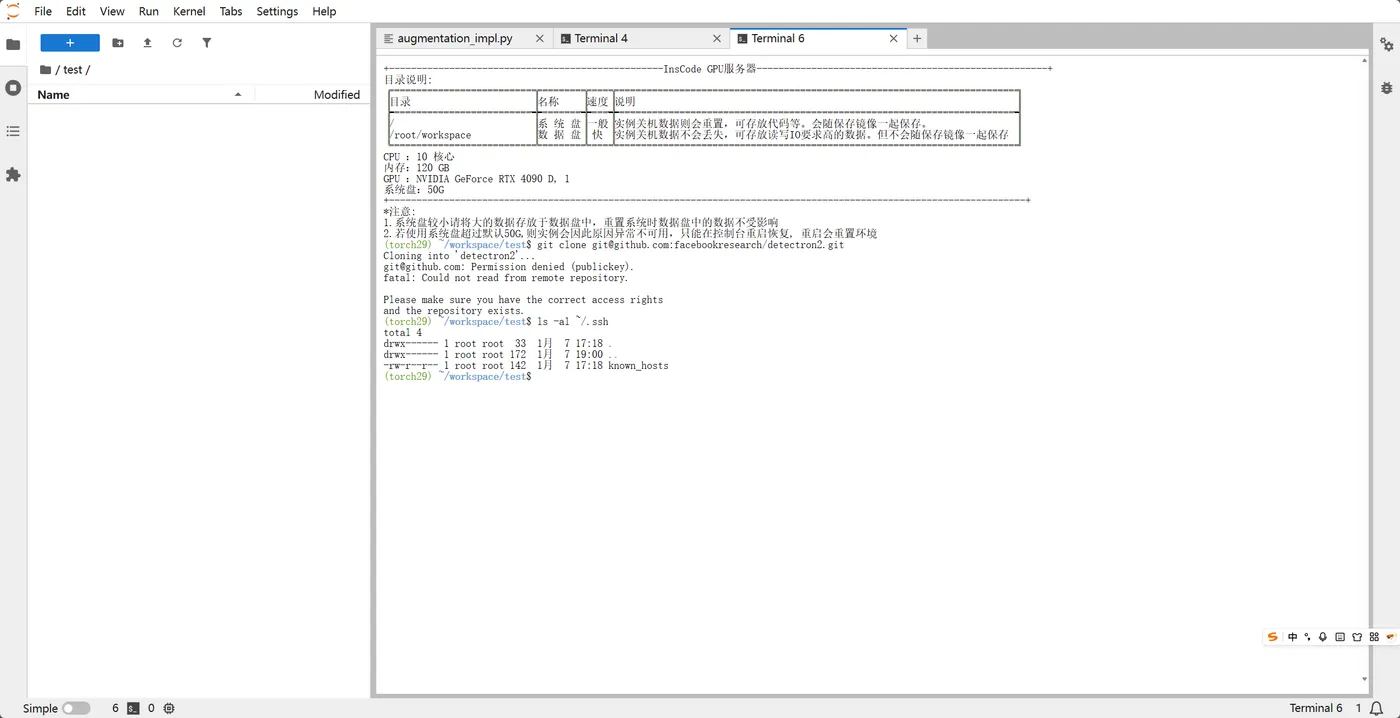Image resolution: width=1400 pixels, height=718 pixels.
Task: Open the input method soft keyboard
Action: (x=1340, y=637)
